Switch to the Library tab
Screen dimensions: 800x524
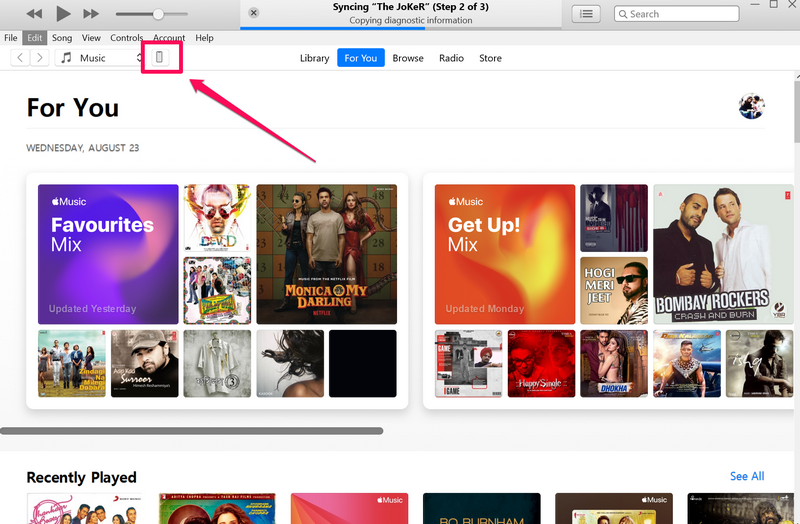(x=314, y=58)
